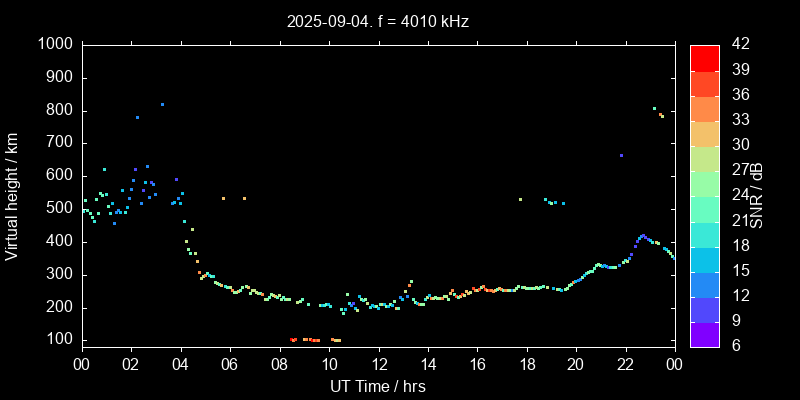
Task: Click the 100 km height tick label
Action: [58, 341]
